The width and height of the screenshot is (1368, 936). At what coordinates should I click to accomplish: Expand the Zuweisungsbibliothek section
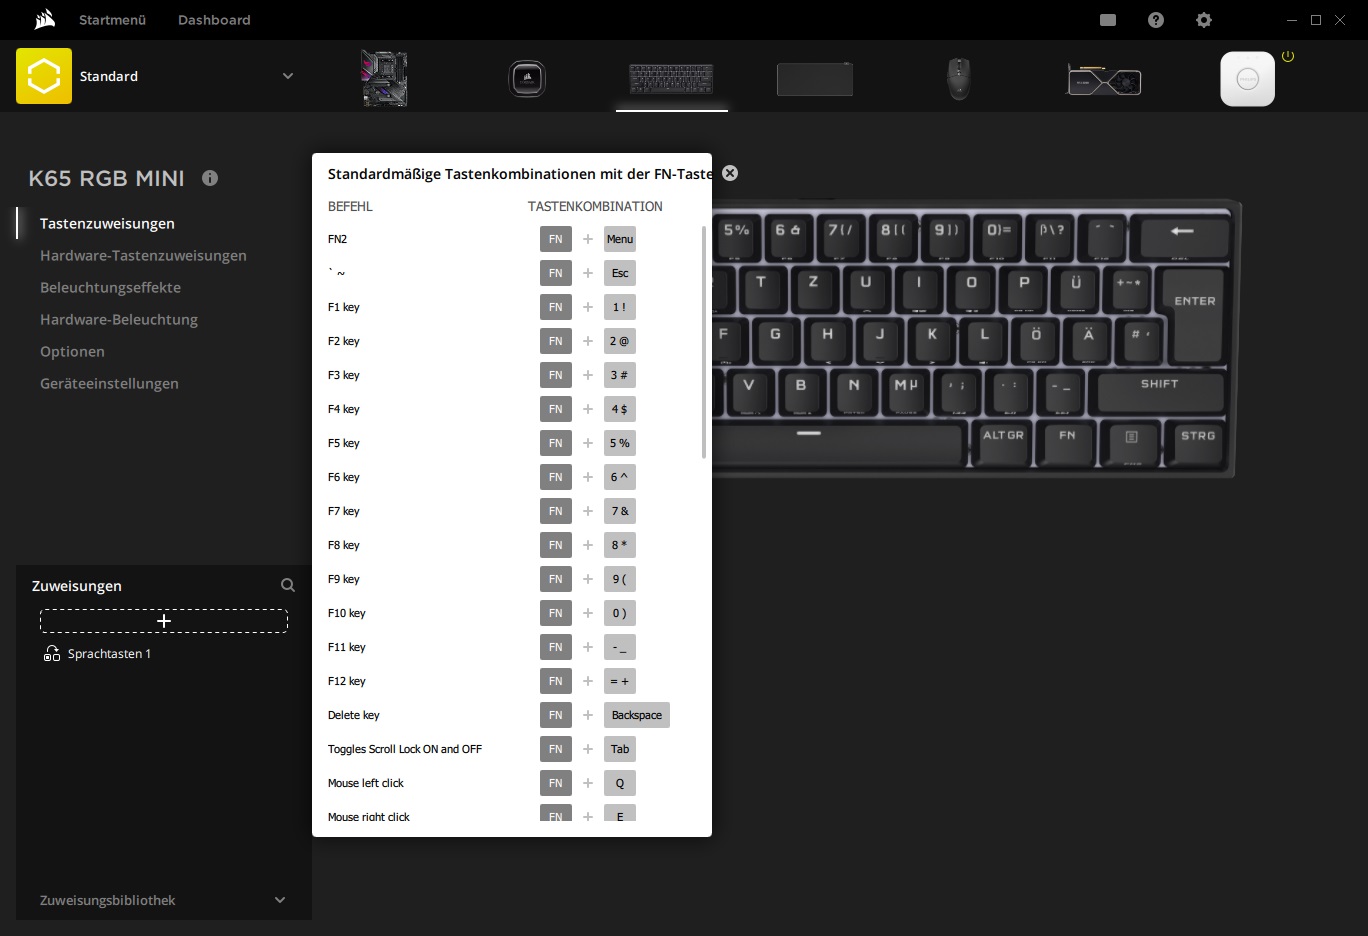280,900
